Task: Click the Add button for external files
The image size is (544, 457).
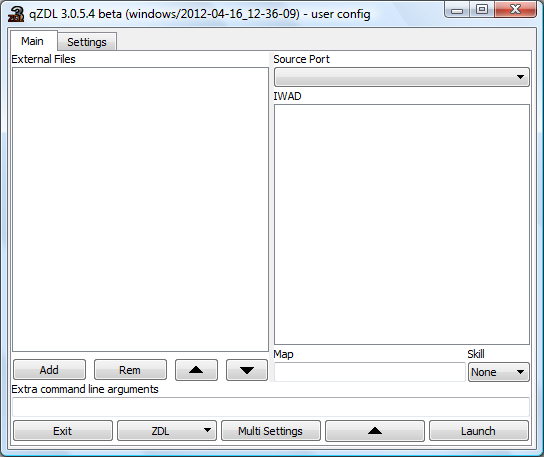Action: pyautogui.click(x=49, y=370)
